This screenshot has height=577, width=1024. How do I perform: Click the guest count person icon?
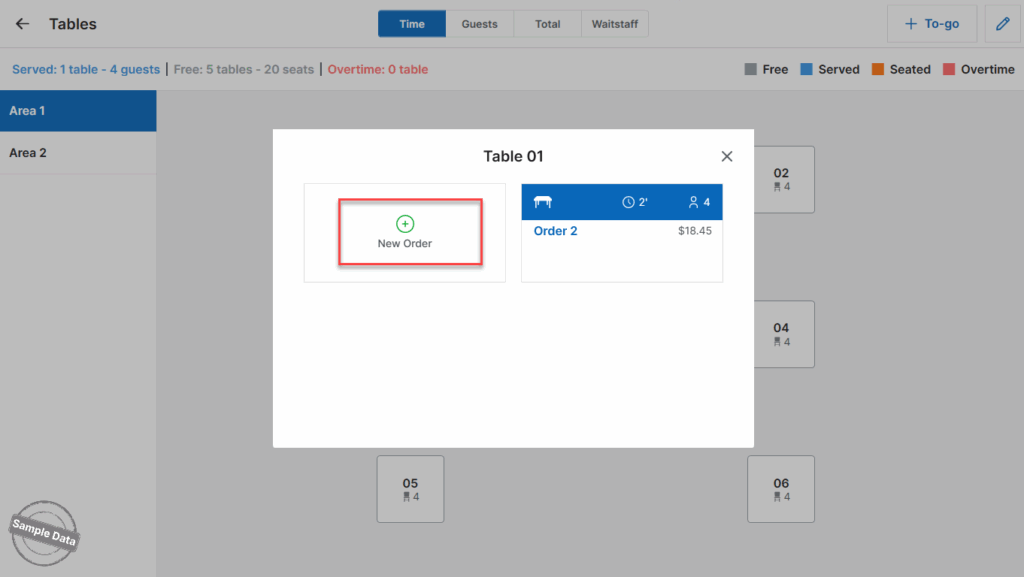694,202
